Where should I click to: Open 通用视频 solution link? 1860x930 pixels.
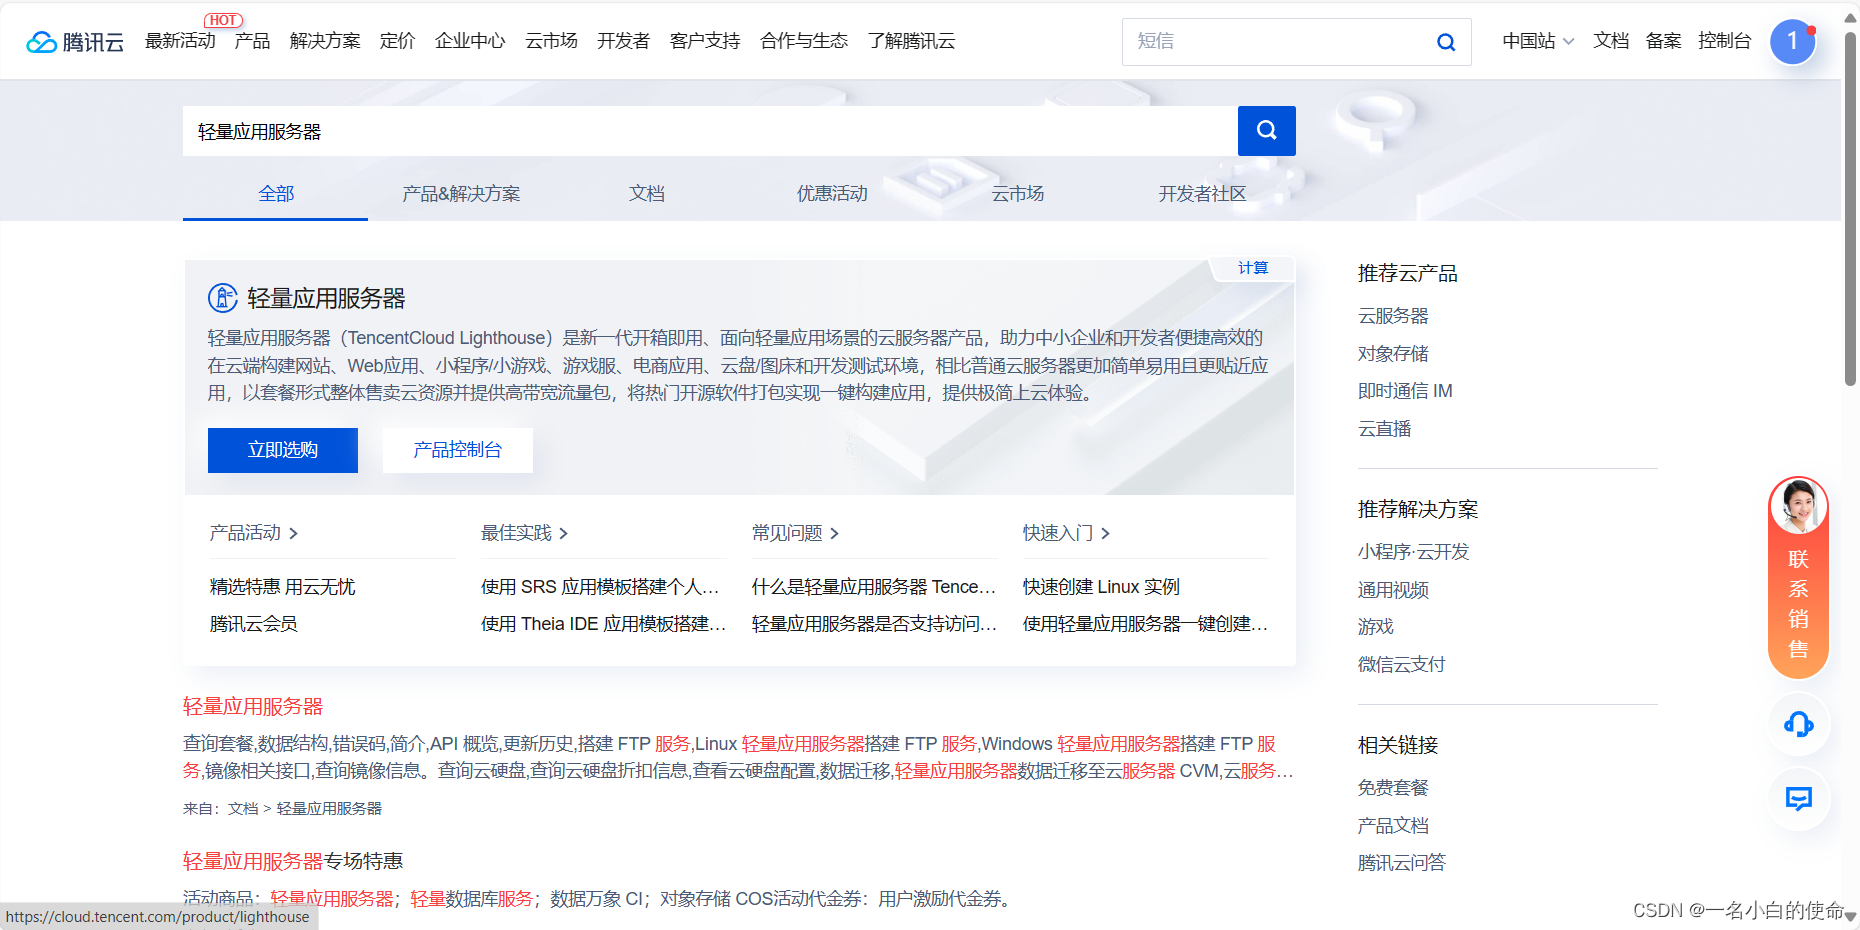pyautogui.click(x=1393, y=590)
